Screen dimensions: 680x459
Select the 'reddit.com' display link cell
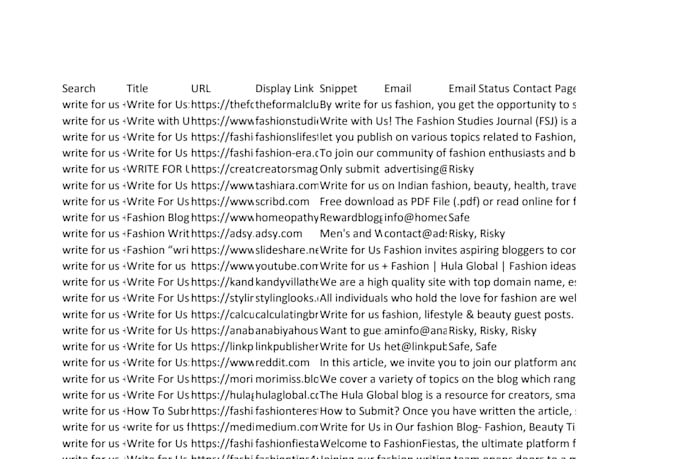coord(282,363)
